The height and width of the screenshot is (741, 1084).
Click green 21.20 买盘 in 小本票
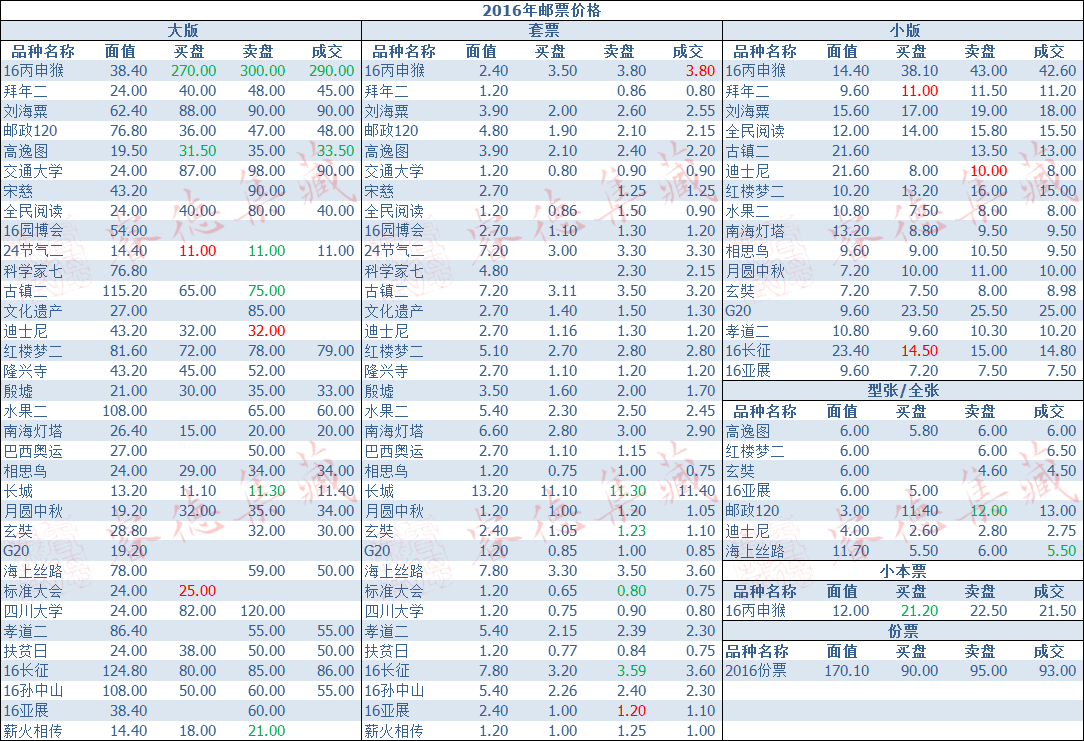point(919,611)
